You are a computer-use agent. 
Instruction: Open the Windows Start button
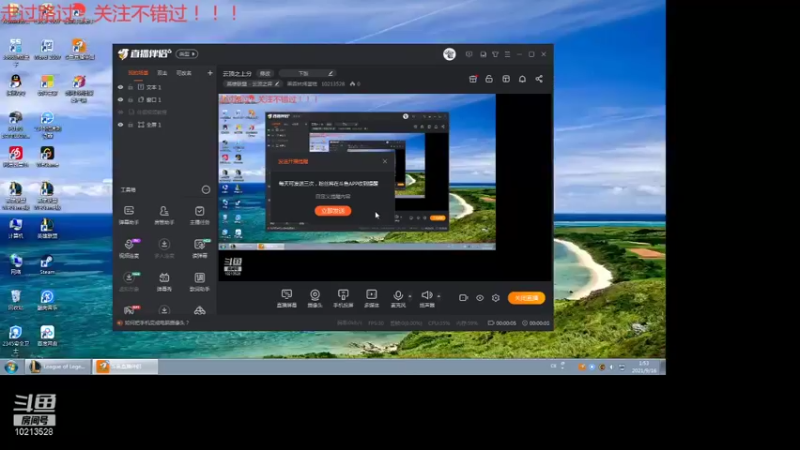pyautogui.click(x=11, y=366)
